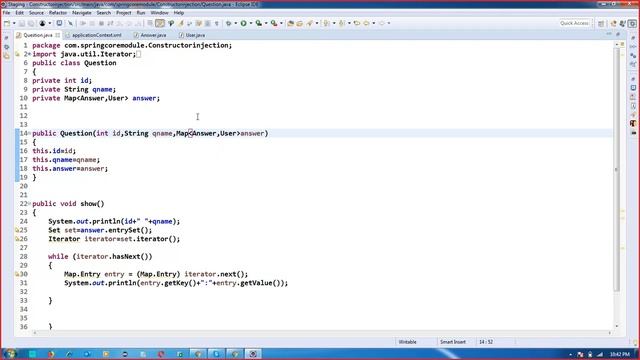Screen dimensions: 640x360
Task: Switch to the Answer.java editor tab
Action: pyautogui.click(x=153, y=35)
